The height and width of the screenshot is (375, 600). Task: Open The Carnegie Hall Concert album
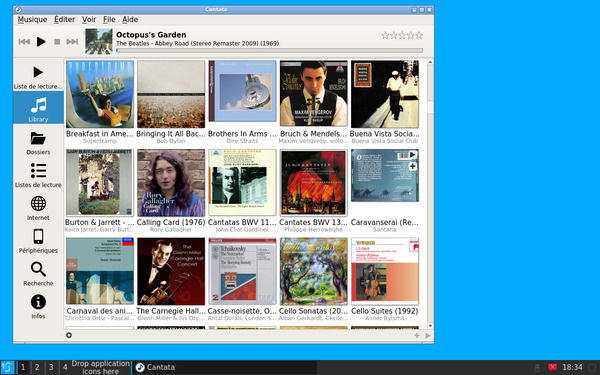(171, 271)
